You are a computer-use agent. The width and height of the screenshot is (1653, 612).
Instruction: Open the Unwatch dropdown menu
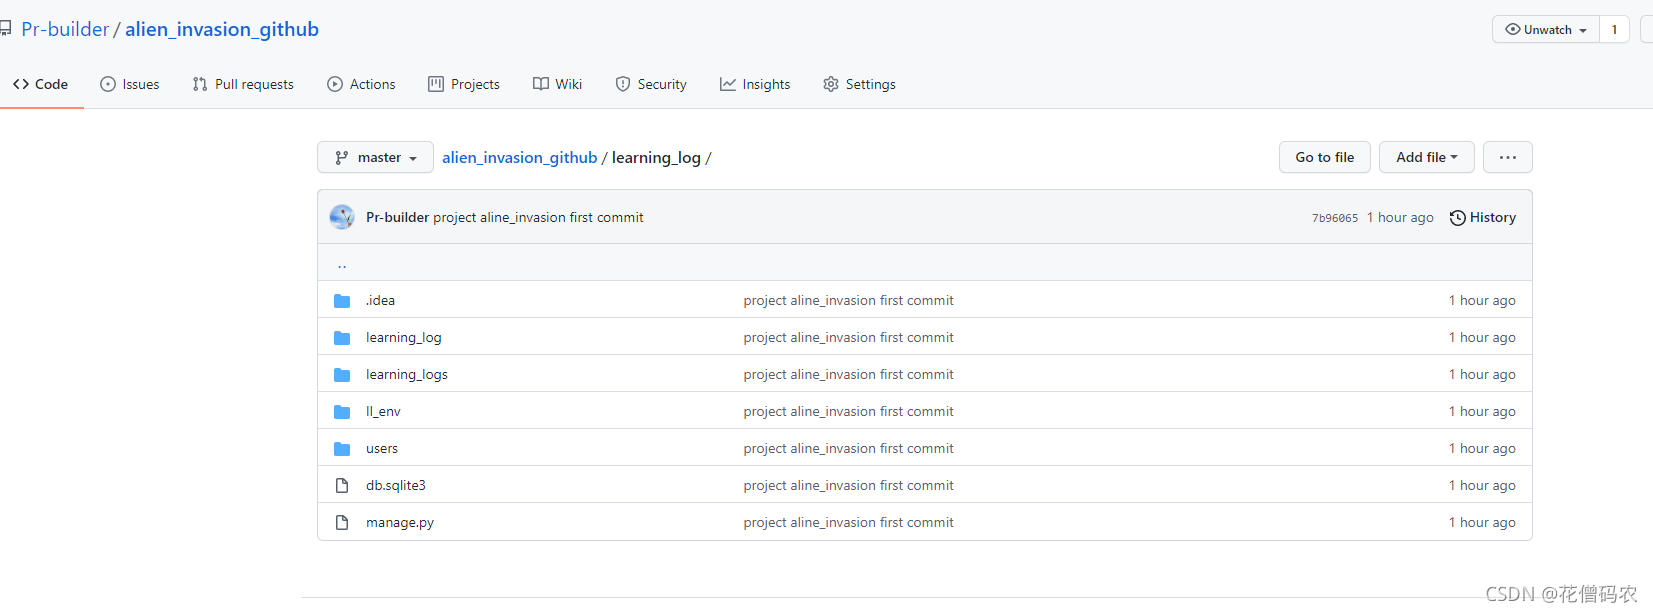[1546, 29]
